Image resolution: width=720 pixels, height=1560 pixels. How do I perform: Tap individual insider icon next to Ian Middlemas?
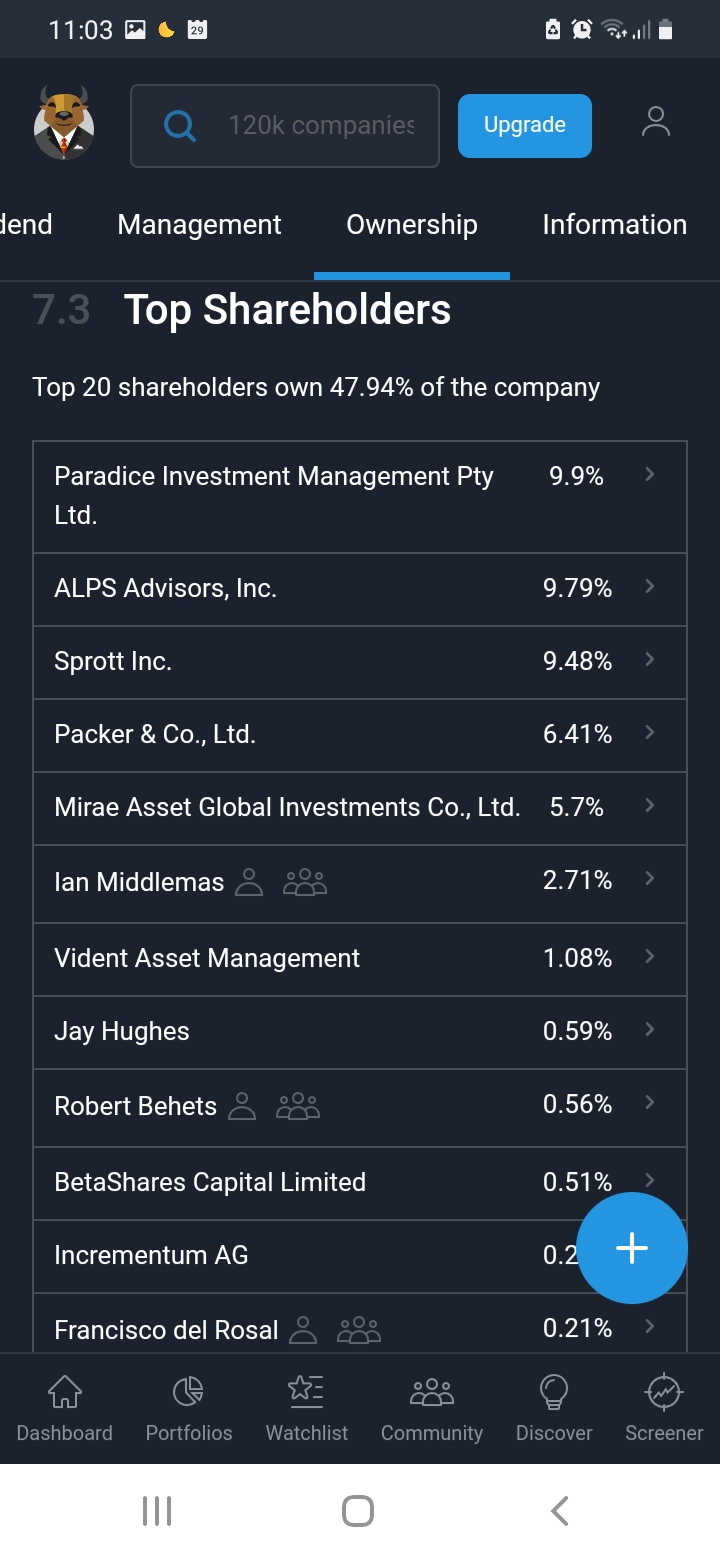[248, 882]
